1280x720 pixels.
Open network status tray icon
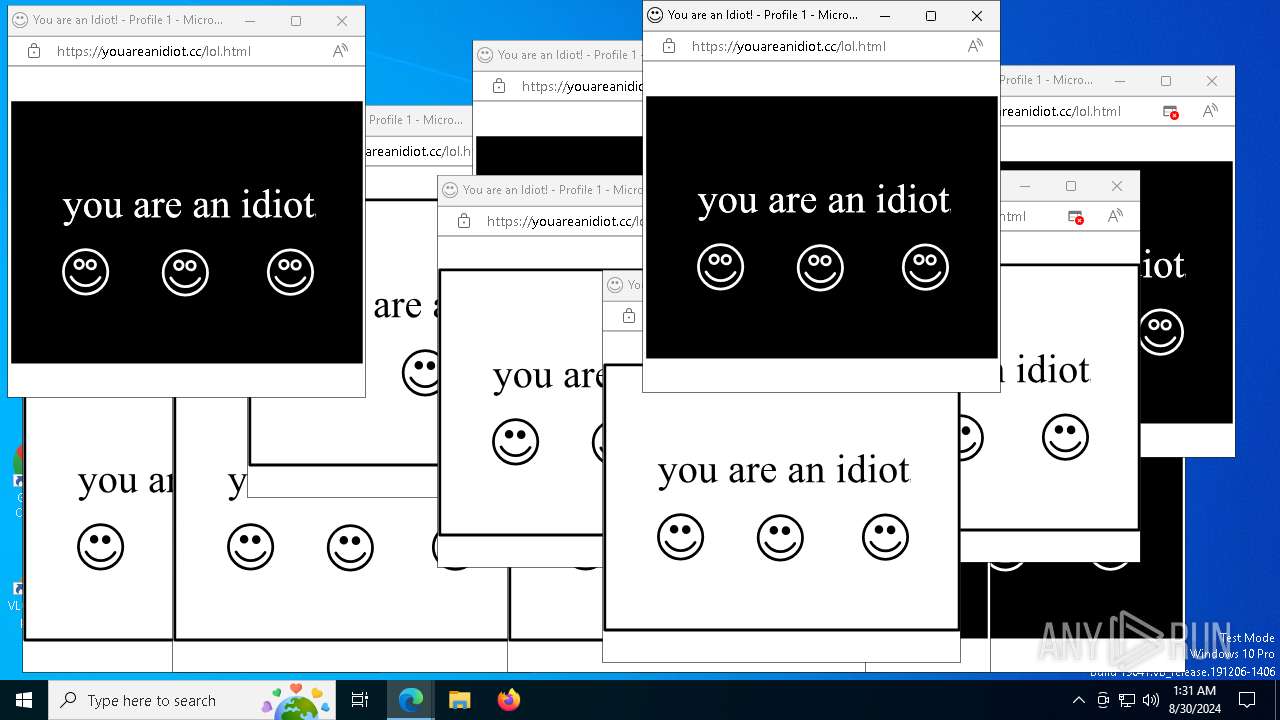coord(1127,700)
